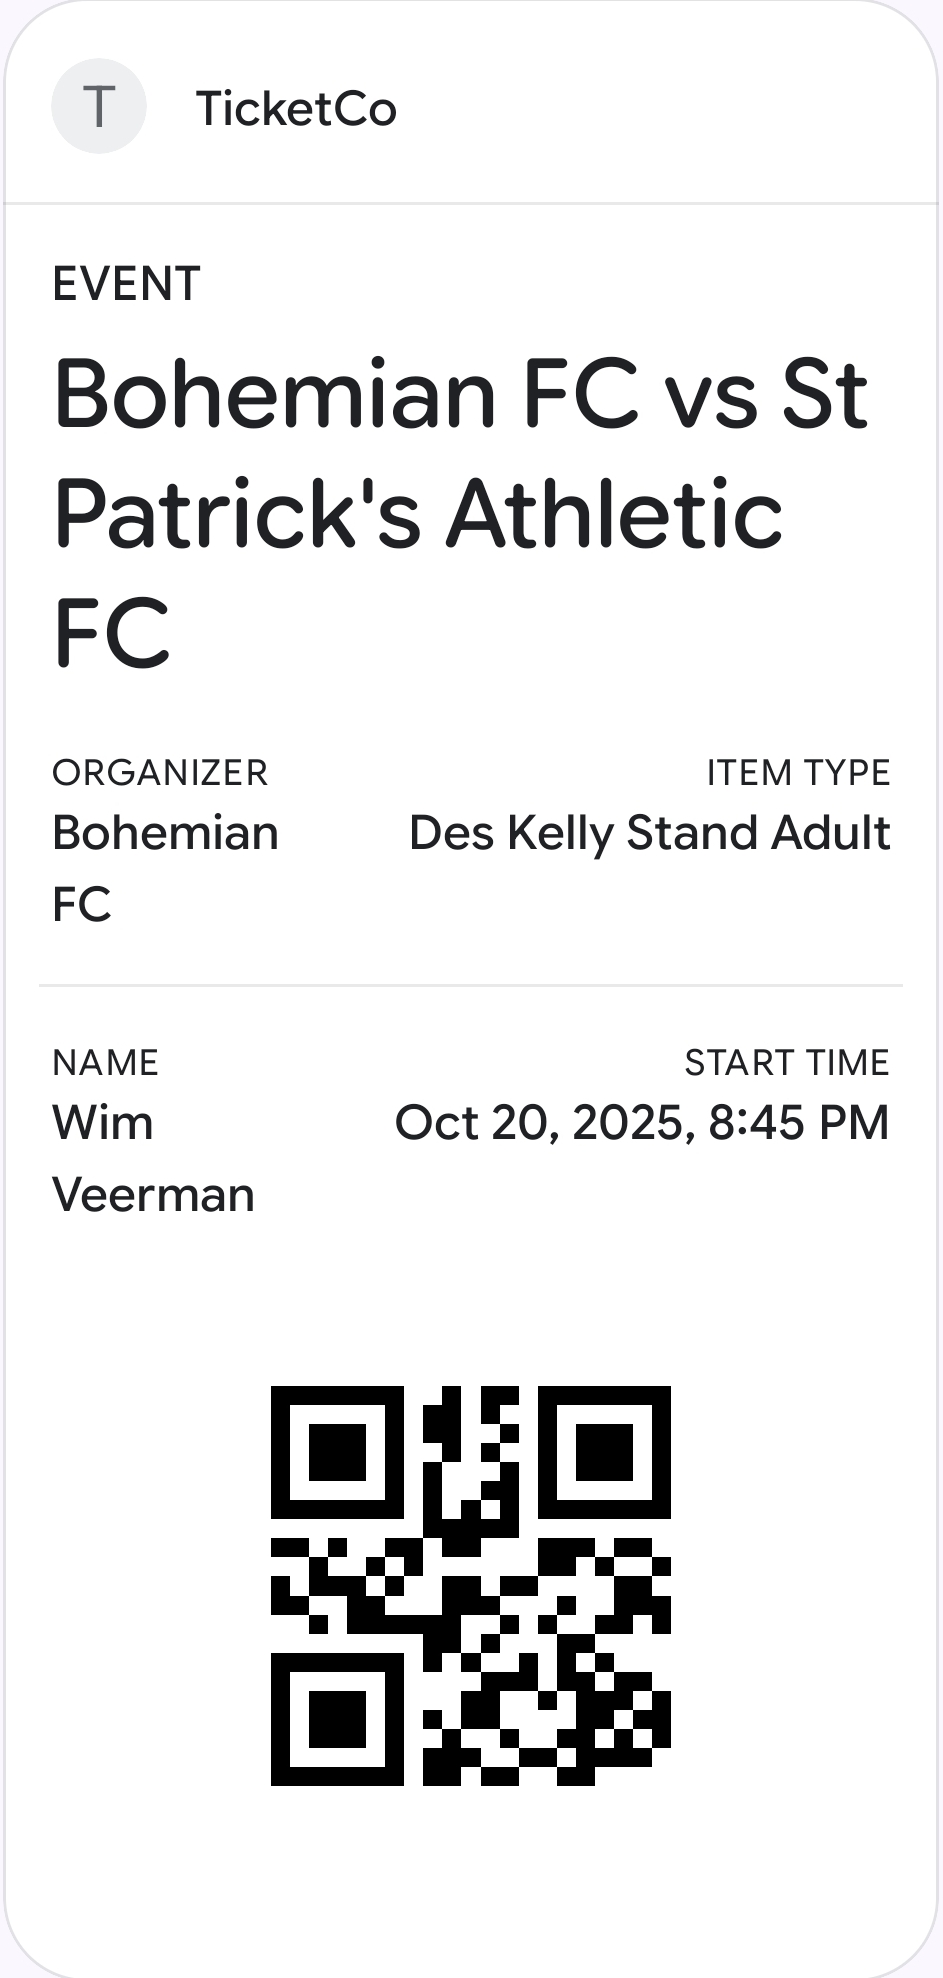The height and width of the screenshot is (1978, 943).
Task: Tap the ticket holder name Wim Veerman
Action: (153, 1158)
